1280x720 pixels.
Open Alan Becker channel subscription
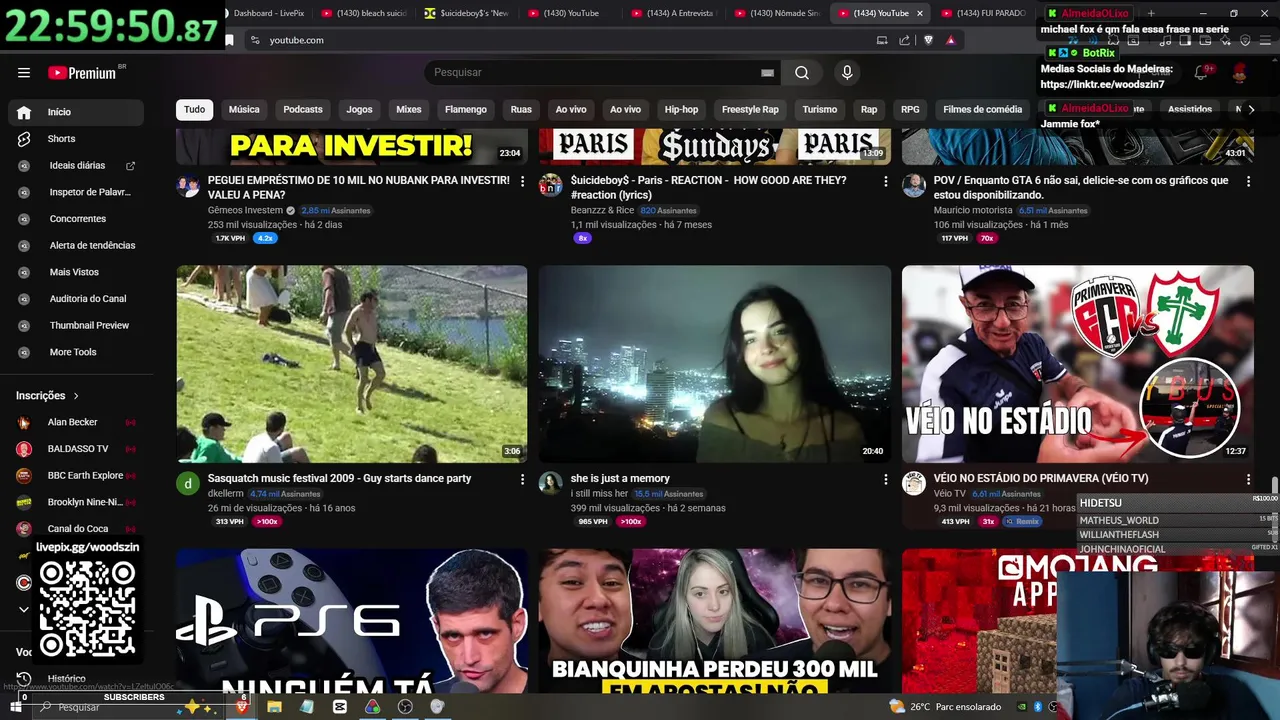point(76,422)
